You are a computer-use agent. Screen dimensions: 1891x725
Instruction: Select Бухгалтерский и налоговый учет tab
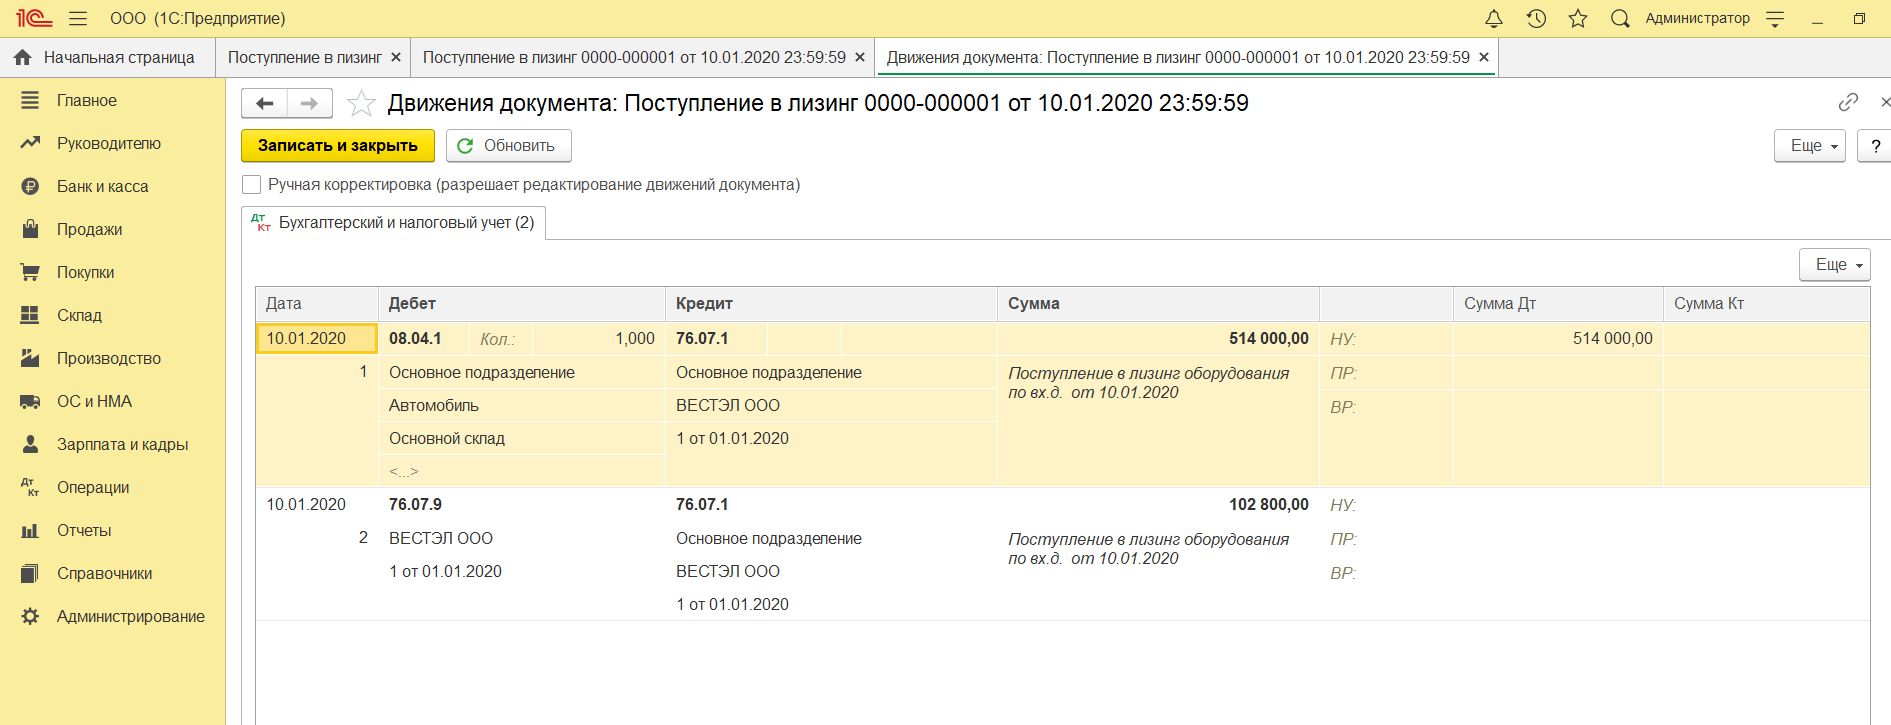(395, 223)
